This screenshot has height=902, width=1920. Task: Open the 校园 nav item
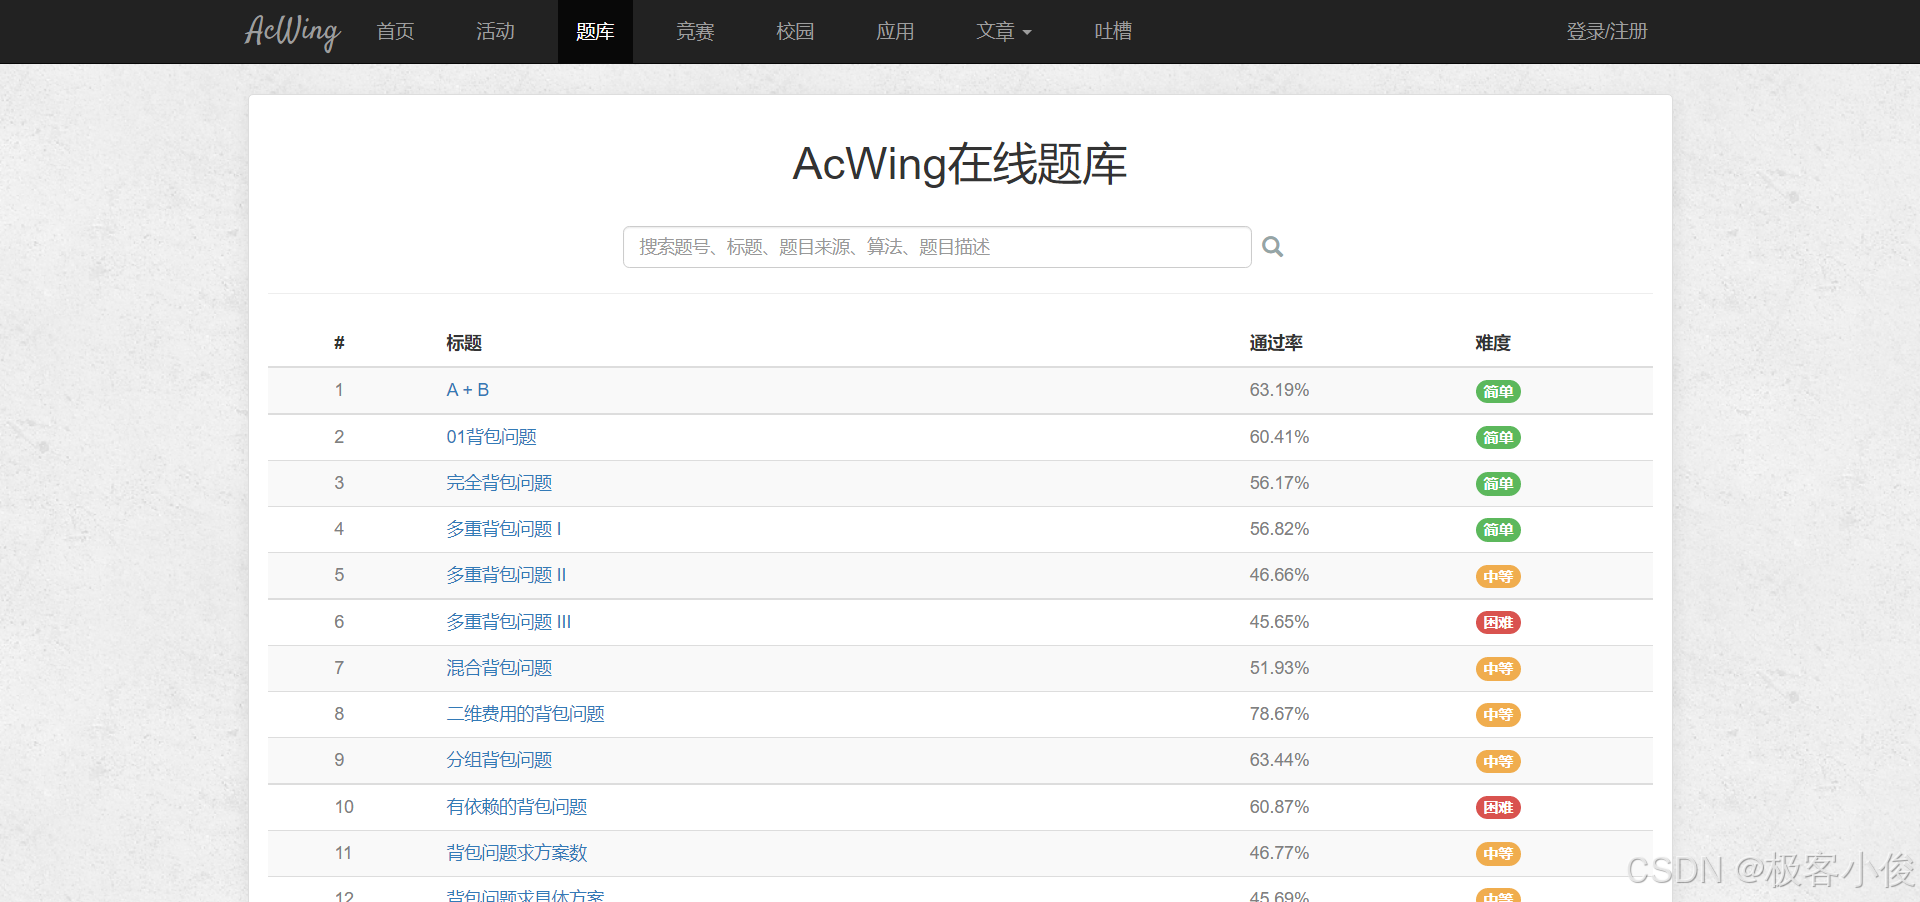(795, 31)
